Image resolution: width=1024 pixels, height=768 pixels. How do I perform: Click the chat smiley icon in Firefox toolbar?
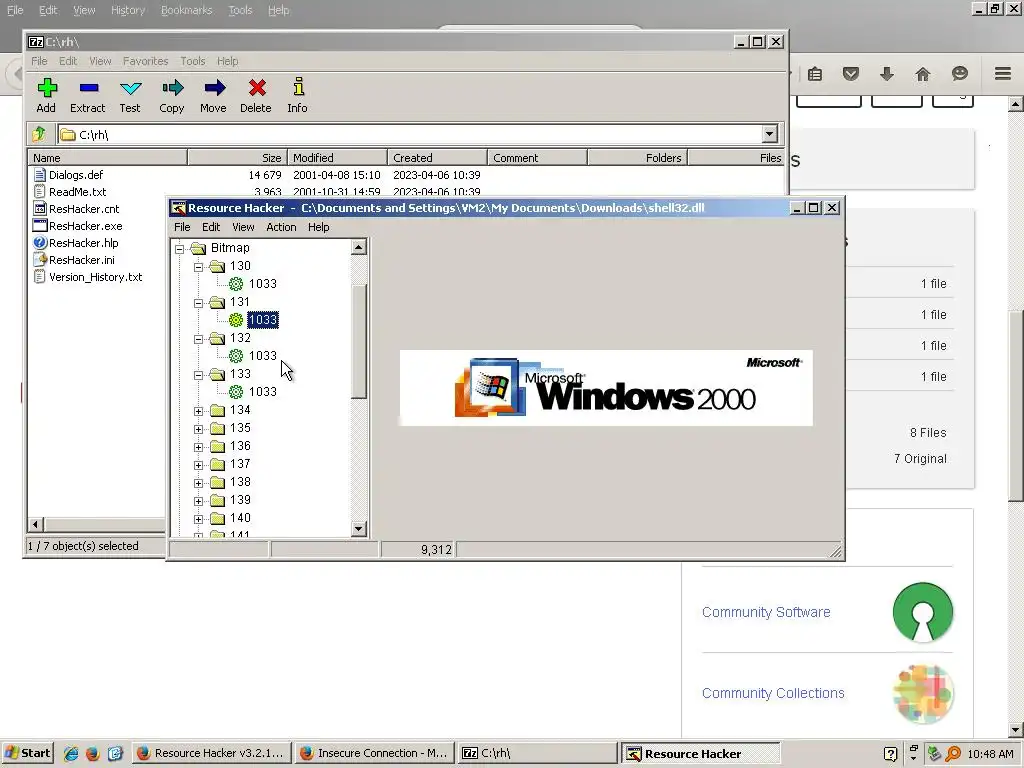point(959,73)
